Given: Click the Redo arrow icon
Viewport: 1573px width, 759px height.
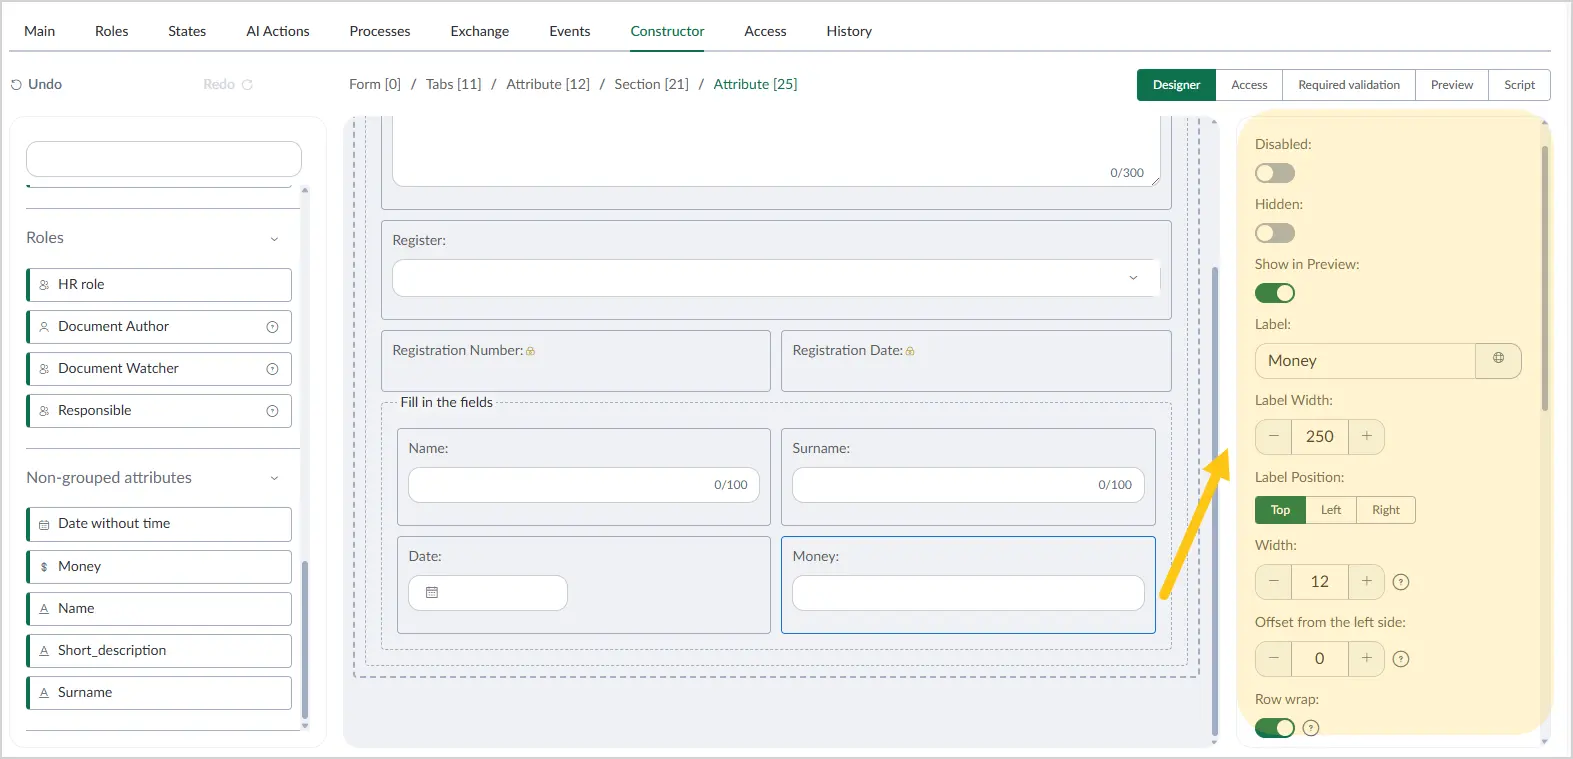Looking at the screenshot, I should coord(247,85).
